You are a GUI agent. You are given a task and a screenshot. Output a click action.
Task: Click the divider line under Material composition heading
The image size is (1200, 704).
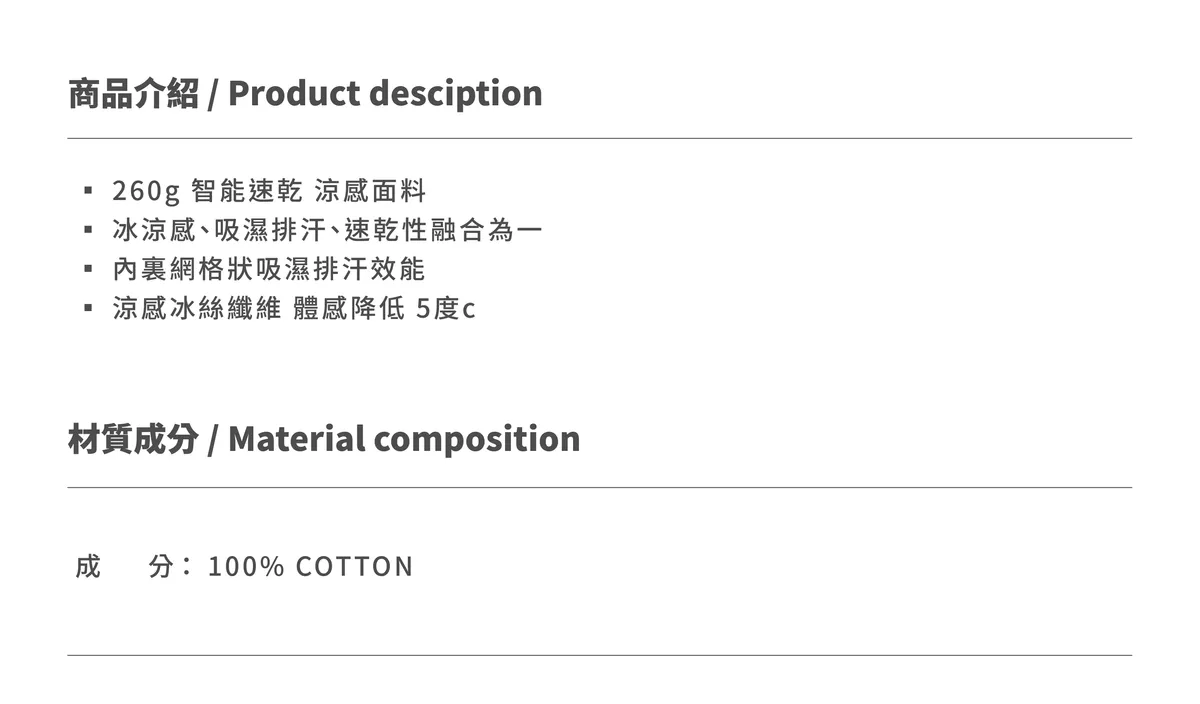600,487
